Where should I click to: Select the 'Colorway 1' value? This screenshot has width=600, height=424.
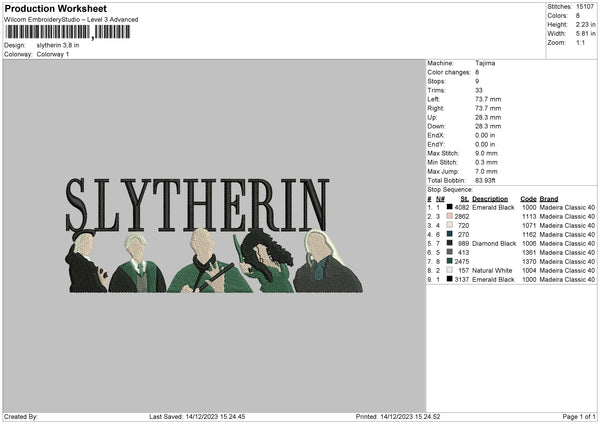(x=53, y=54)
